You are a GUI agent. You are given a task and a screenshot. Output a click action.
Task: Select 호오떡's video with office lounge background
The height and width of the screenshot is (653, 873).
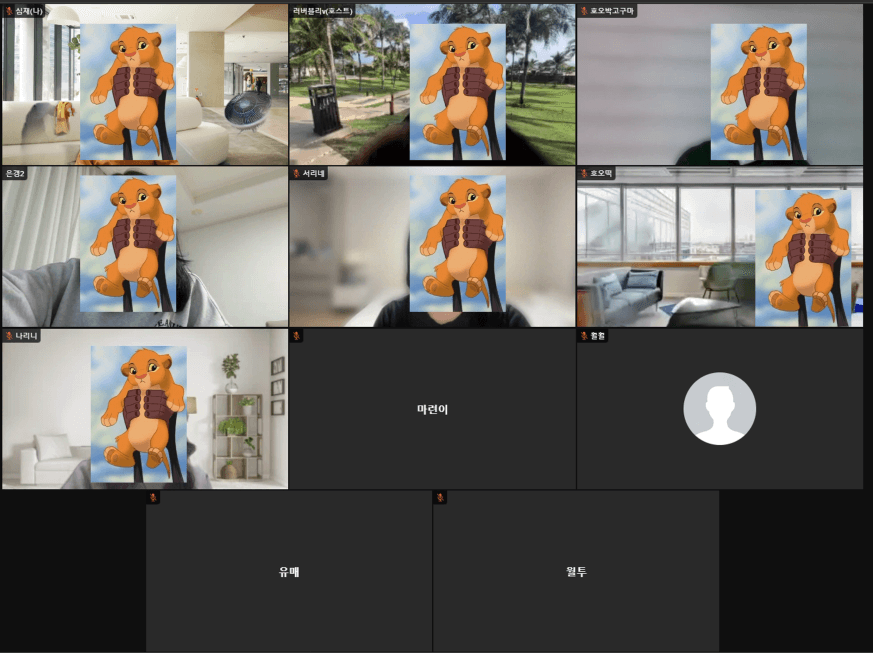720,247
